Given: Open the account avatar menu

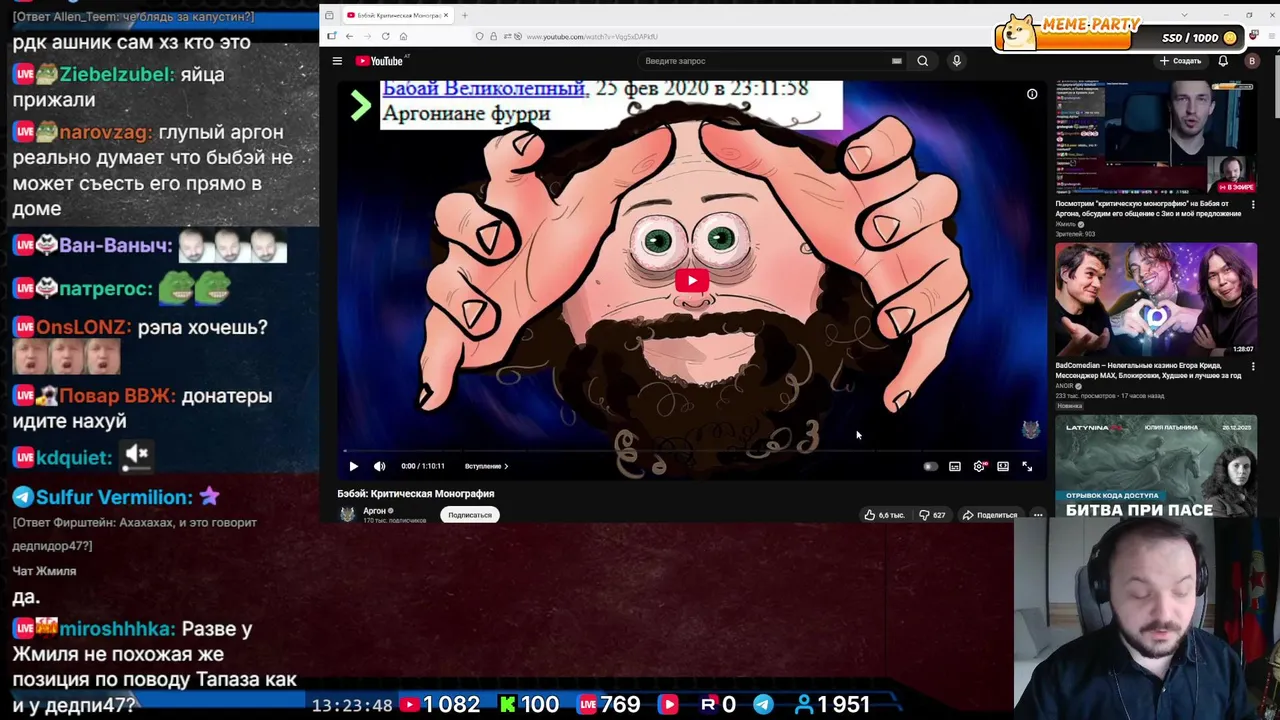Looking at the screenshot, I should (1251, 61).
